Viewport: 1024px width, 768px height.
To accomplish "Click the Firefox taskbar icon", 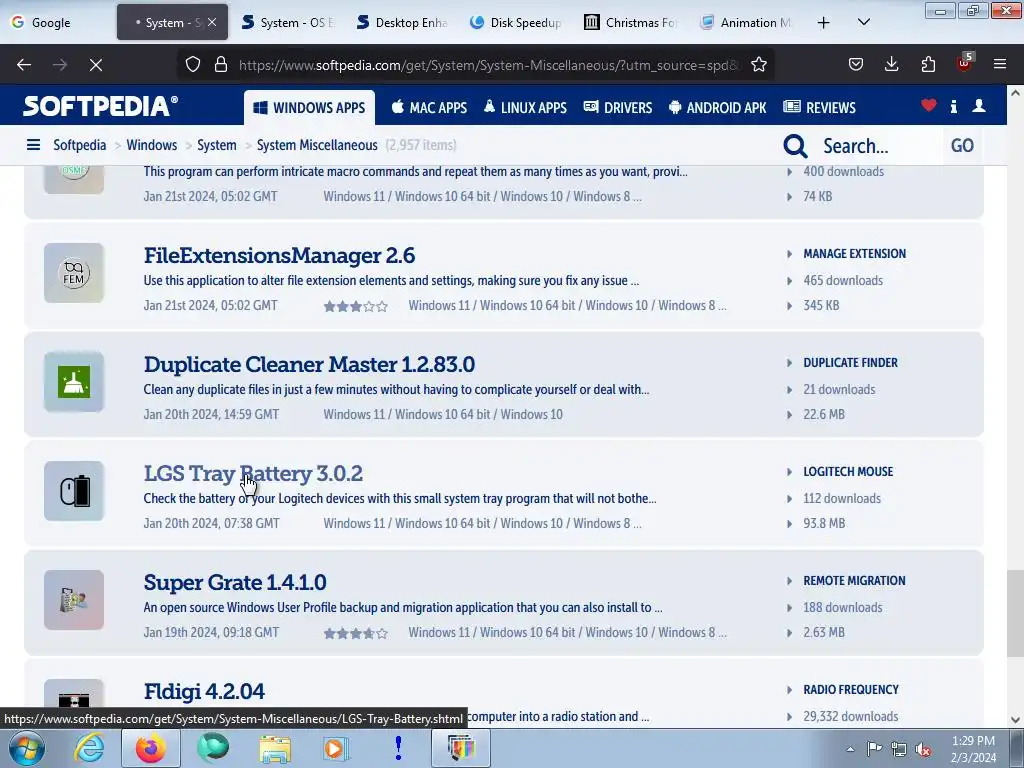I will pyautogui.click(x=150, y=748).
